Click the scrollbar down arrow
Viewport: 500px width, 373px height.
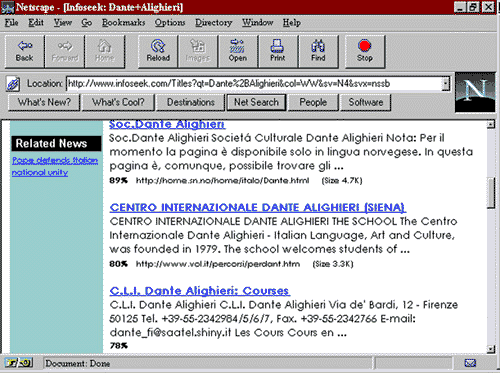point(491,349)
